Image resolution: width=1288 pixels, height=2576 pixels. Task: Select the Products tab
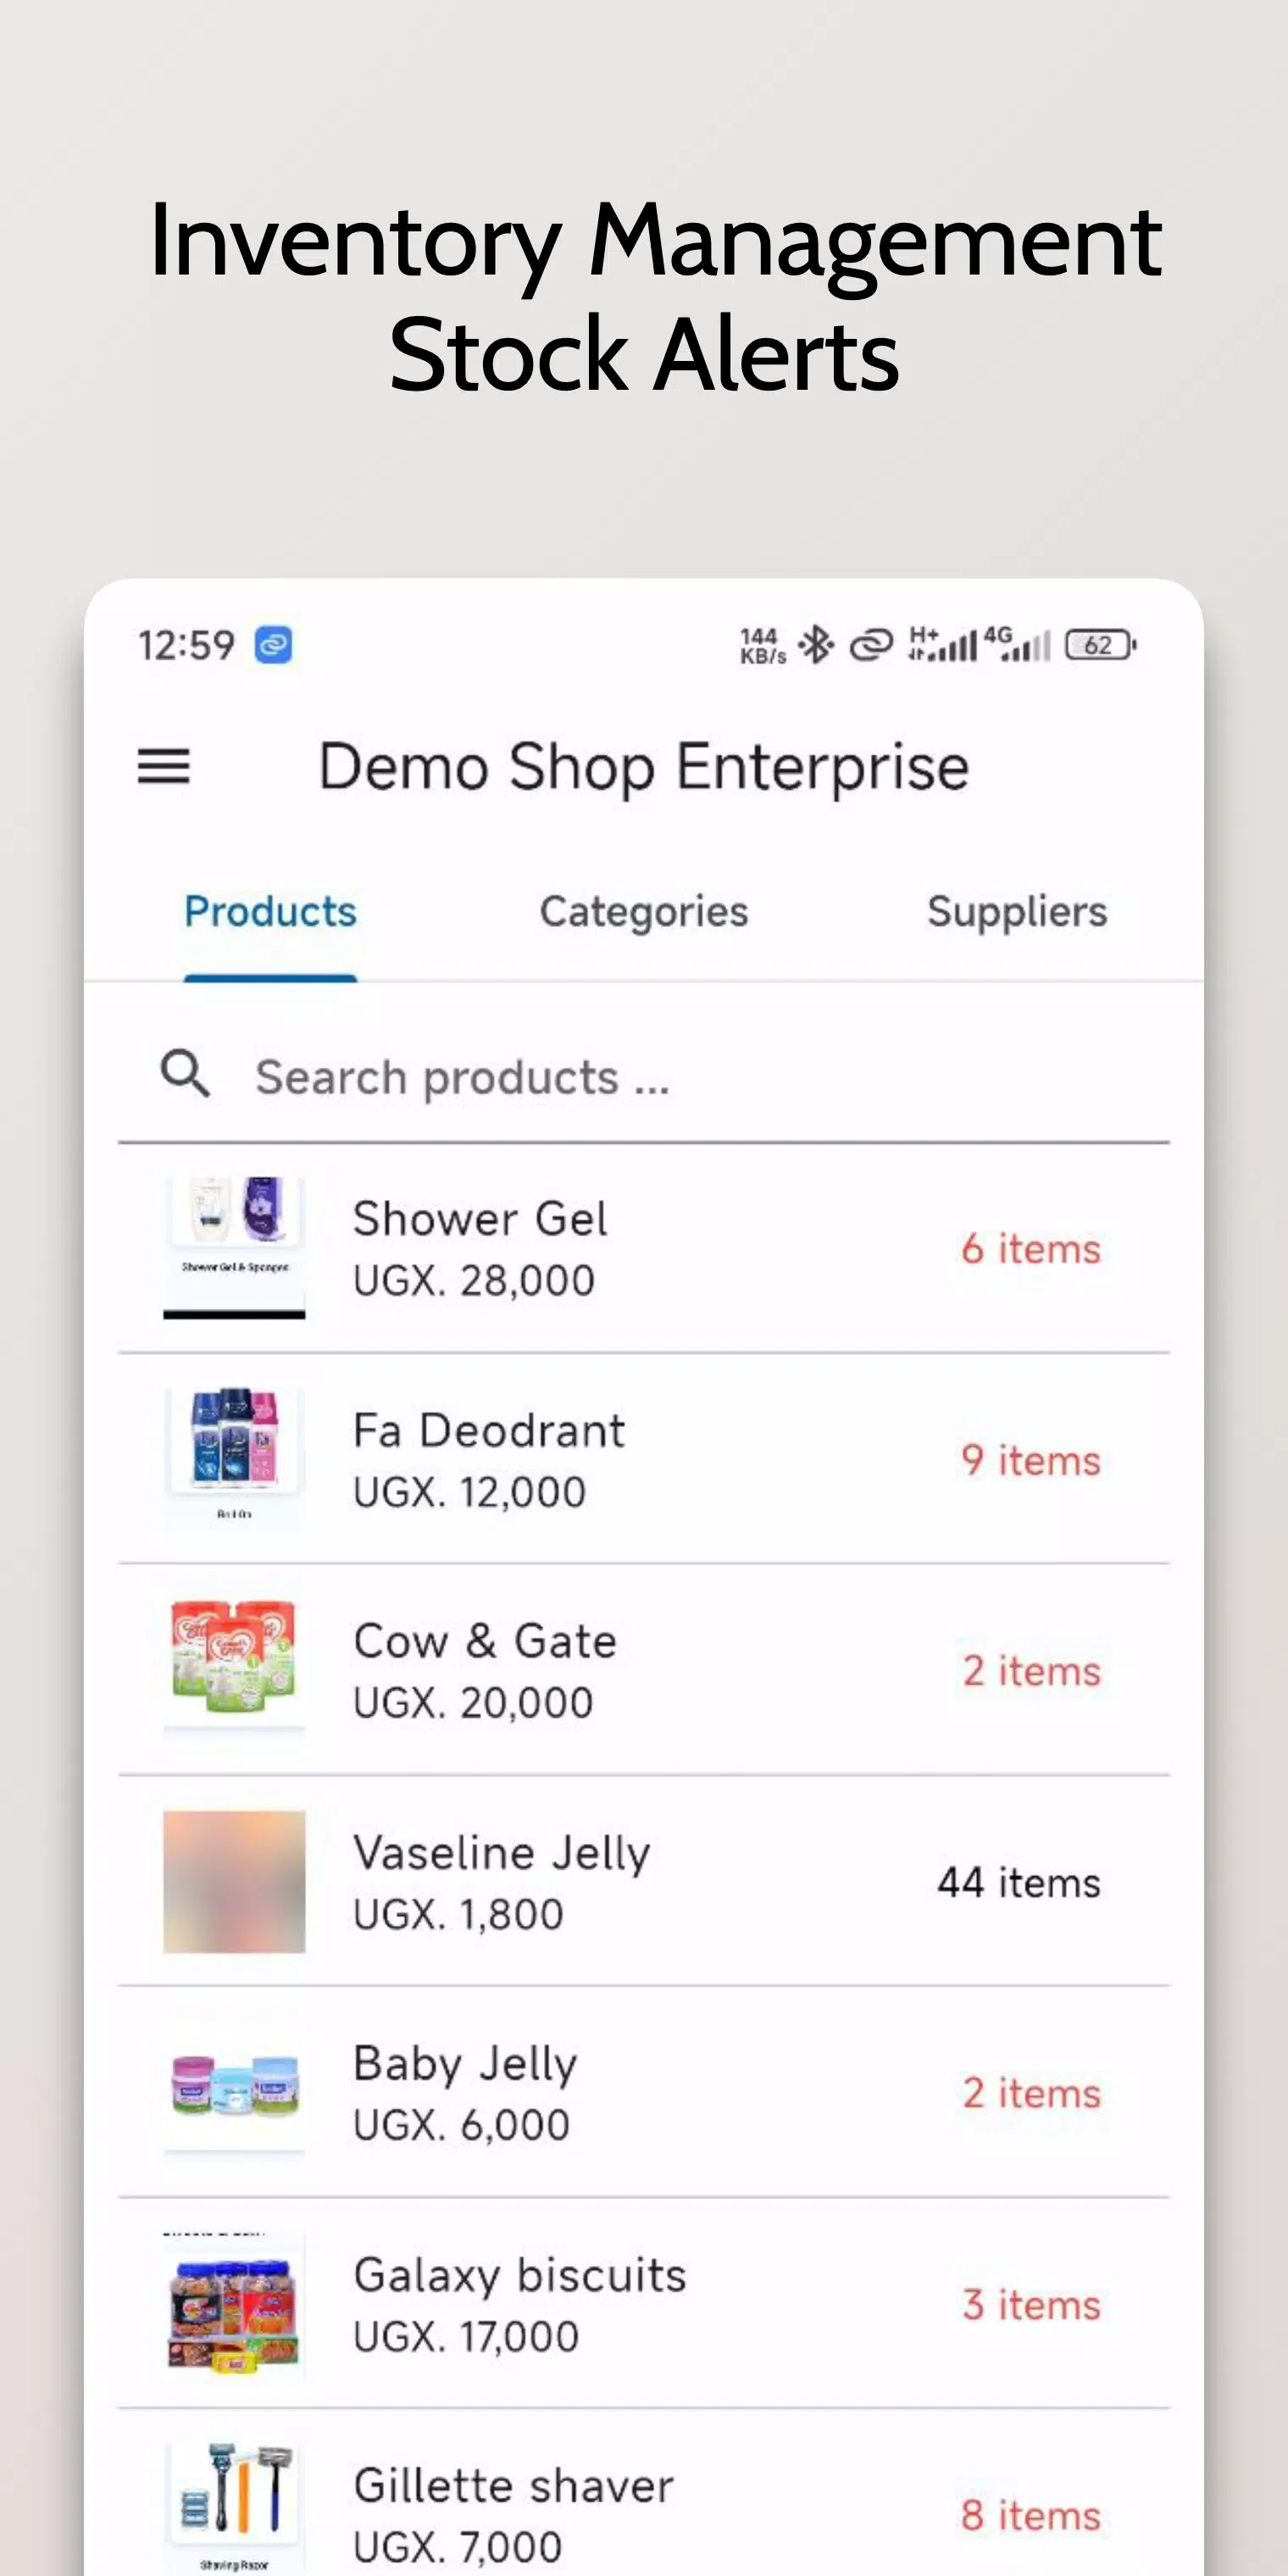[x=270, y=912]
